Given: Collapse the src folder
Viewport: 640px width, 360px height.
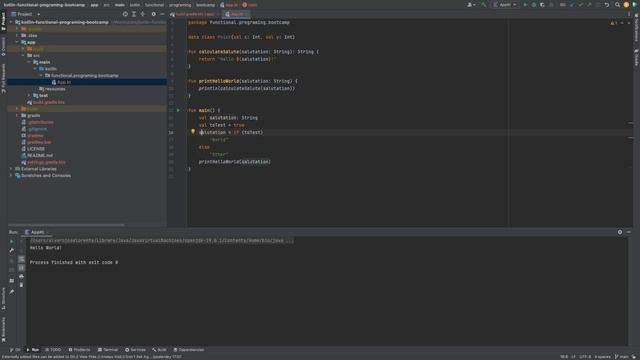Looking at the screenshot, I should click(23, 55).
